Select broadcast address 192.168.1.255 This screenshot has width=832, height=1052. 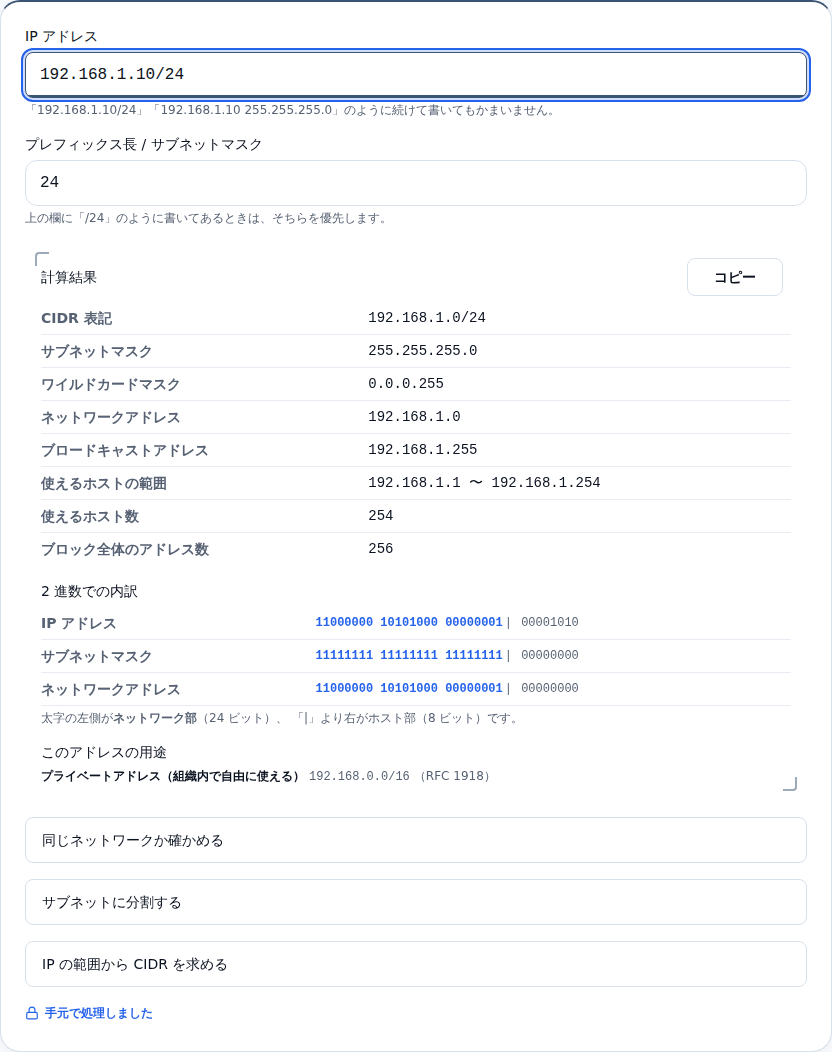pyautogui.click(x=423, y=449)
